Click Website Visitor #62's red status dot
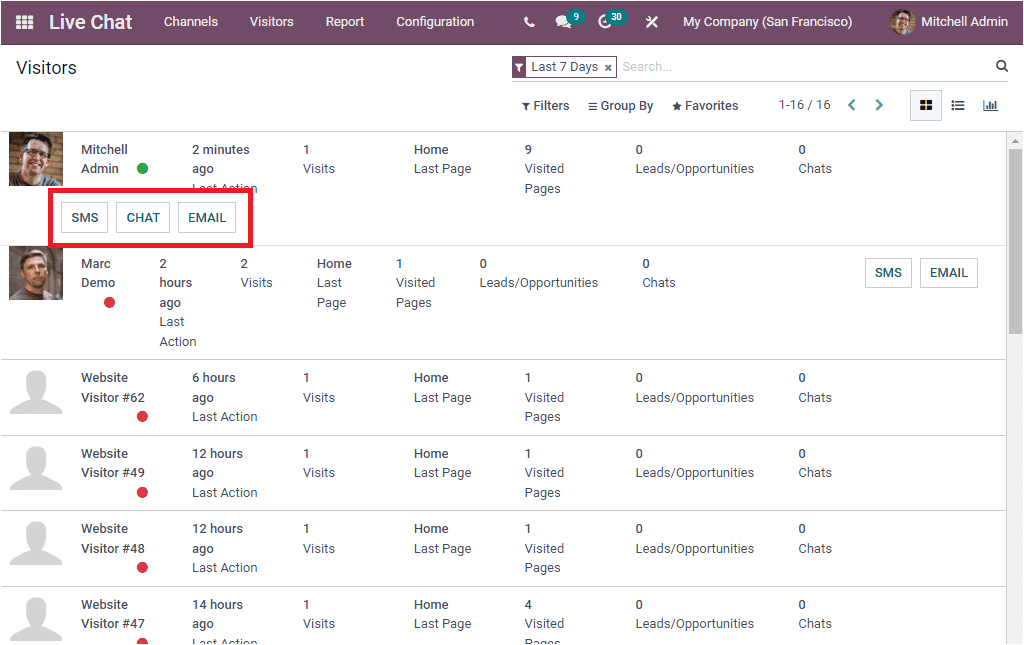The height and width of the screenshot is (645, 1024). click(x=142, y=416)
